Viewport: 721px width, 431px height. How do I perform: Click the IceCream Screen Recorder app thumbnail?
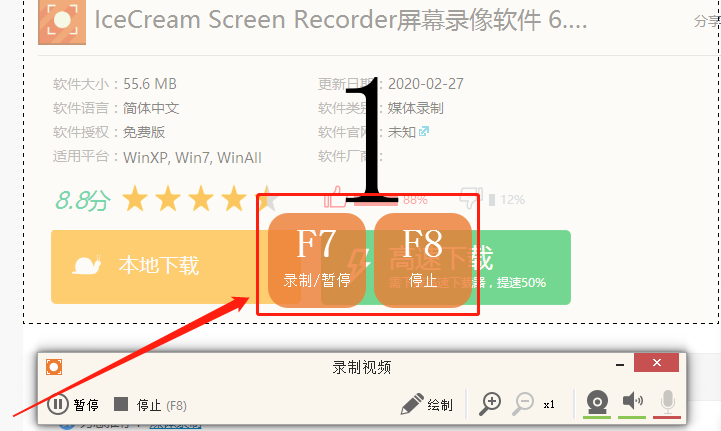tap(62, 22)
